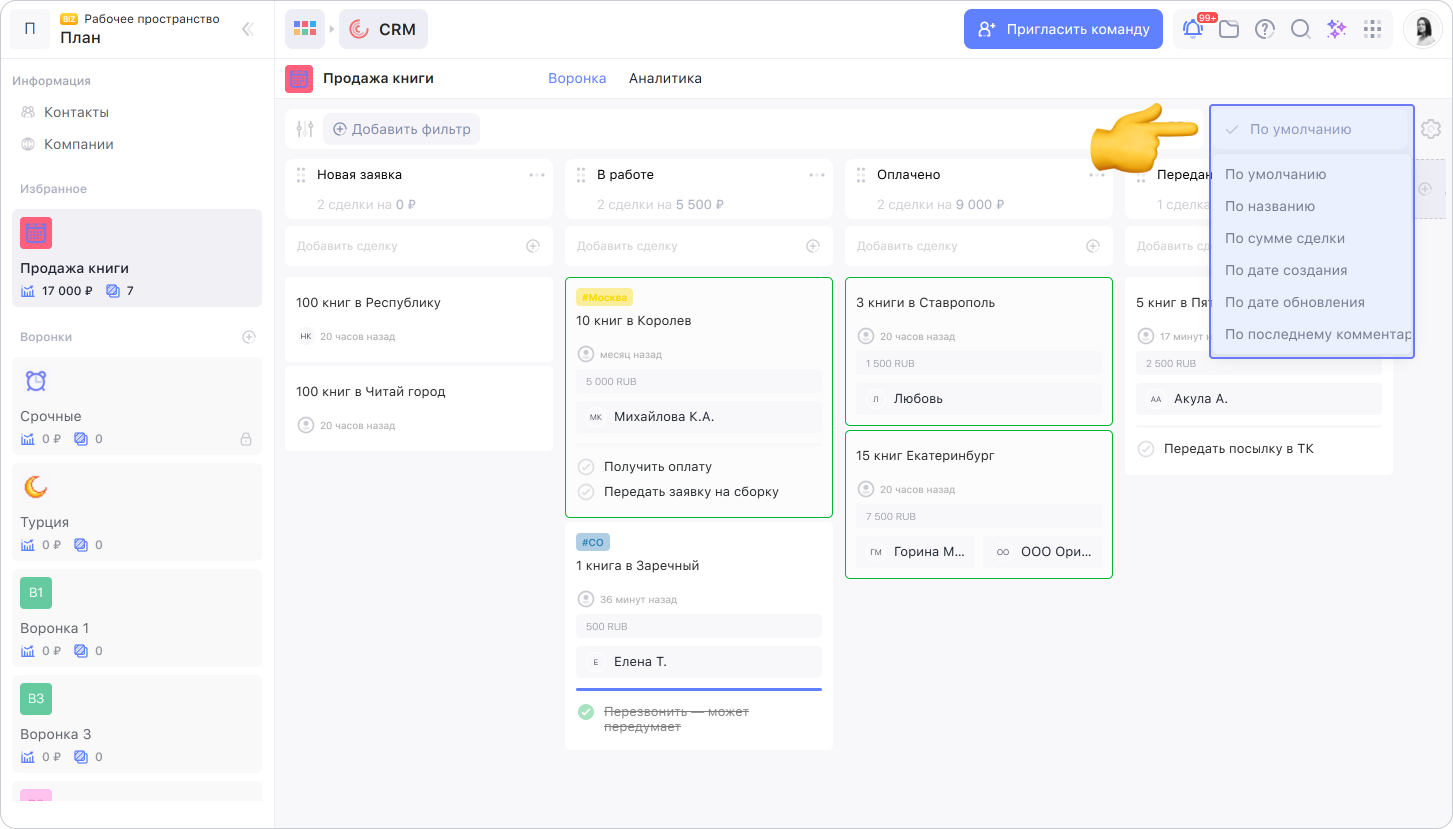
Task: Open the help question mark icon
Action: (x=1265, y=29)
